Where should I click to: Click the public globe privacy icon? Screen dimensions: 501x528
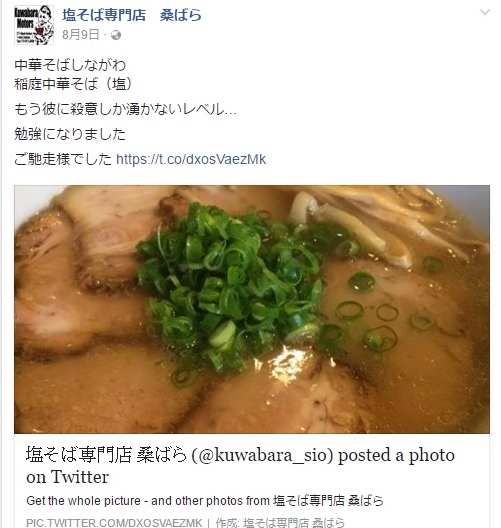[x=116, y=35]
